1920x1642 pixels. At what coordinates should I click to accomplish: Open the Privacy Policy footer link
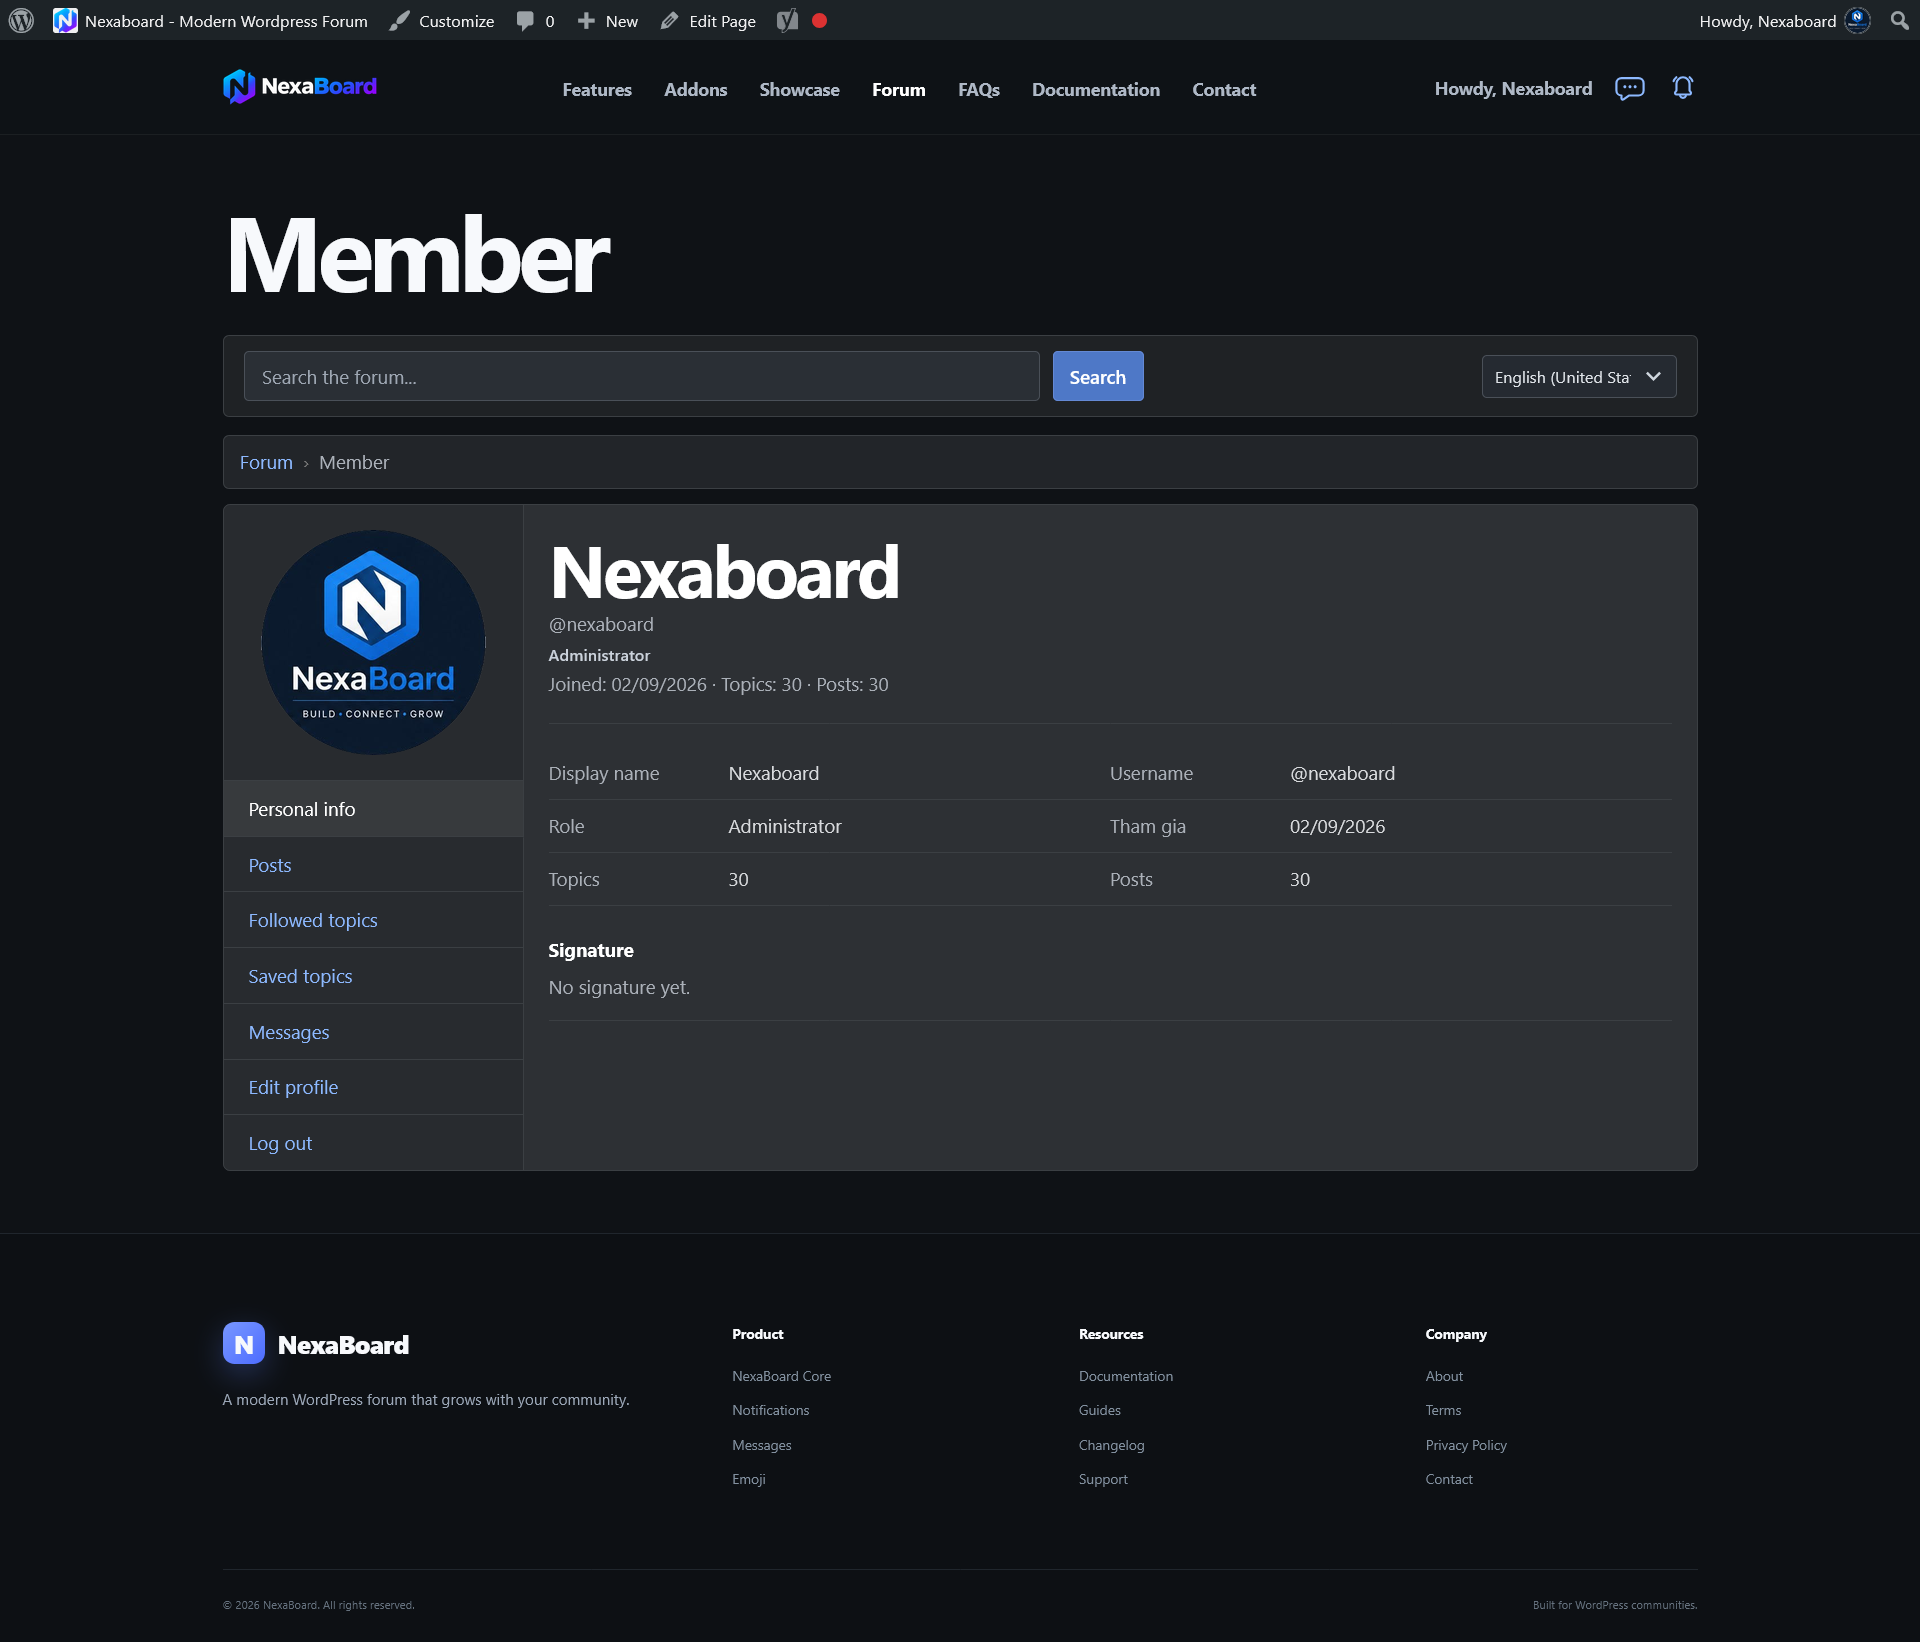tap(1466, 1445)
